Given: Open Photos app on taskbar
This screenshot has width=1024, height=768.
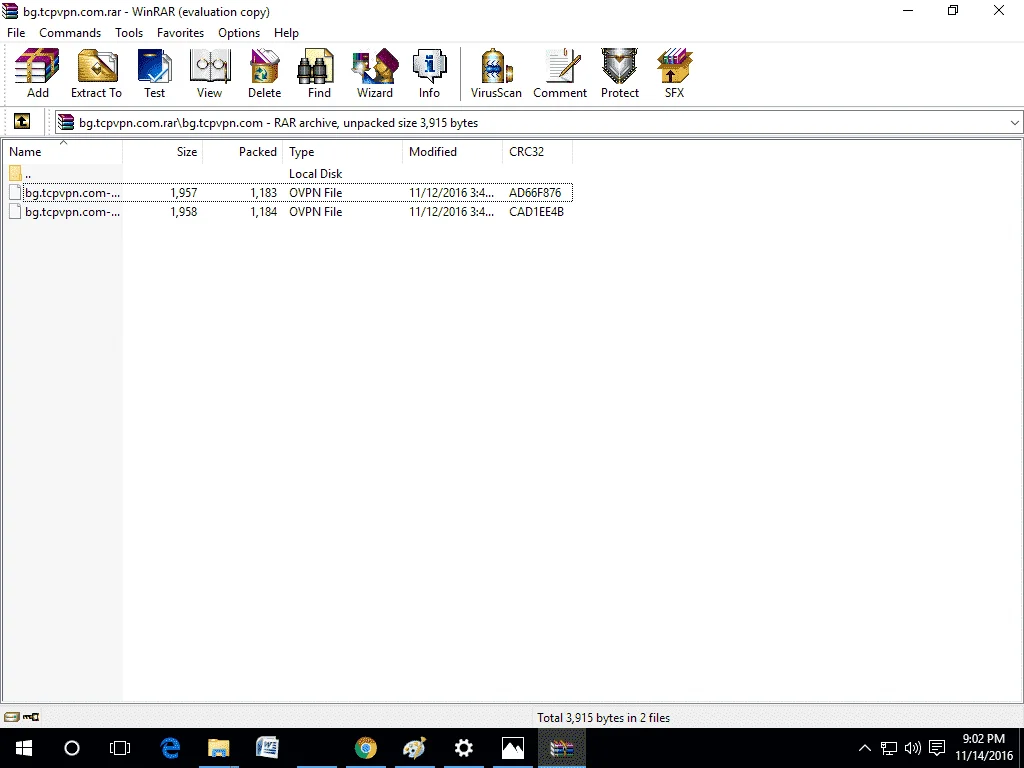Looking at the screenshot, I should pyautogui.click(x=513, y=748).
